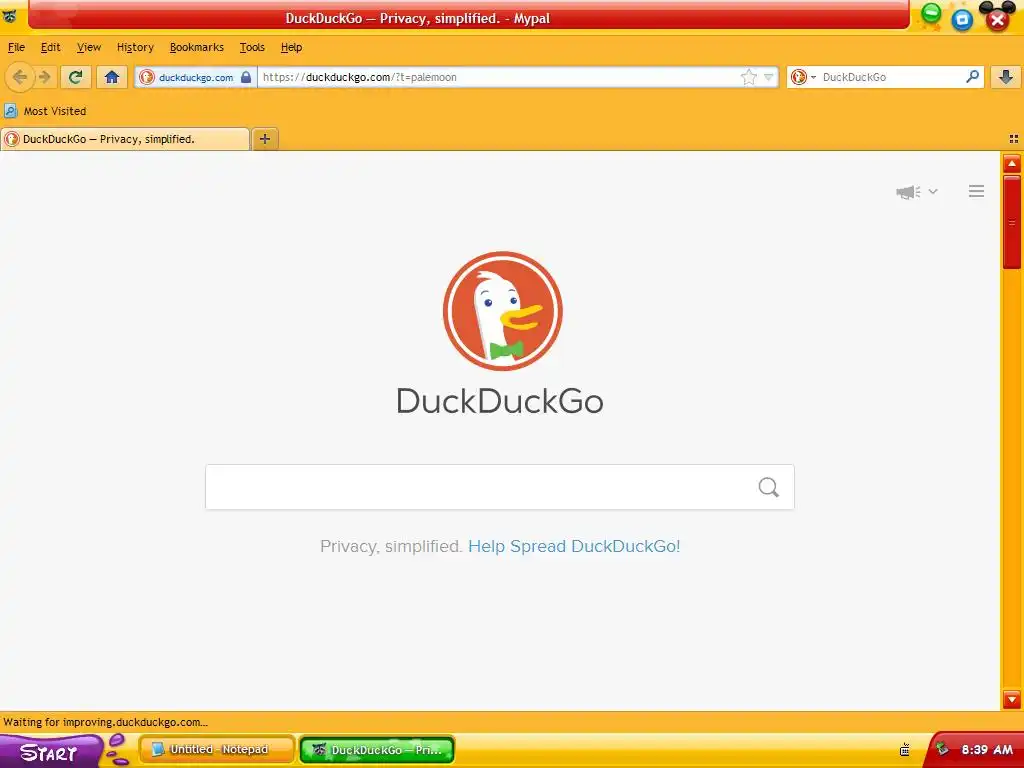Open the View menu
The height and width of the screenshot is (768, 1024).
(x=89, y=47)
